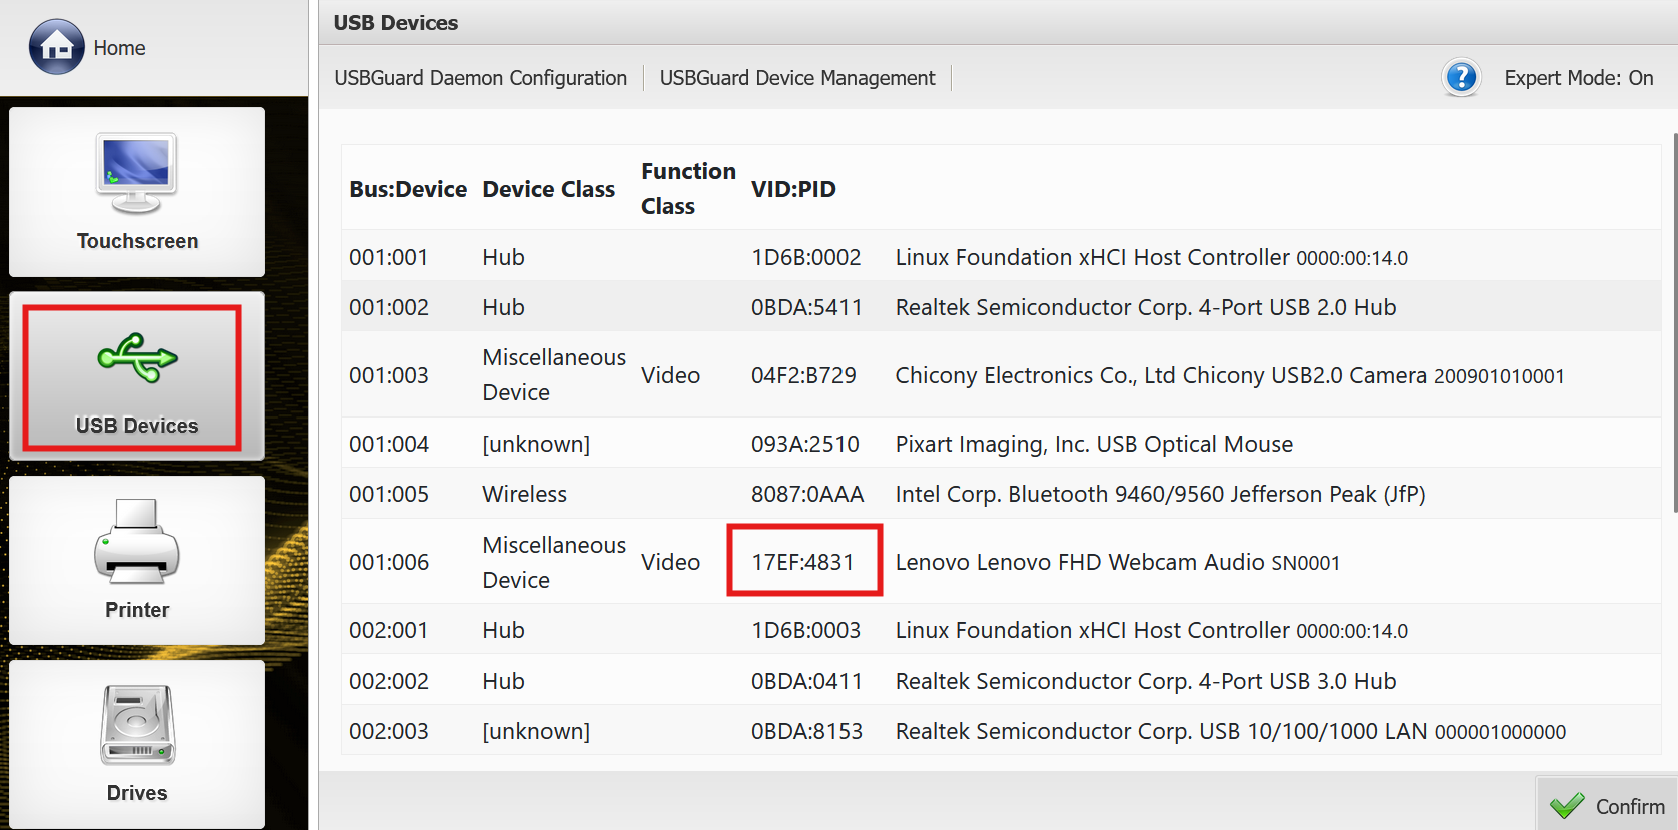Image resolution: width=1678 pixels, height=830 pixels.
Task: Select the USB Devices trident icon
Action: [x=137, y=358]
